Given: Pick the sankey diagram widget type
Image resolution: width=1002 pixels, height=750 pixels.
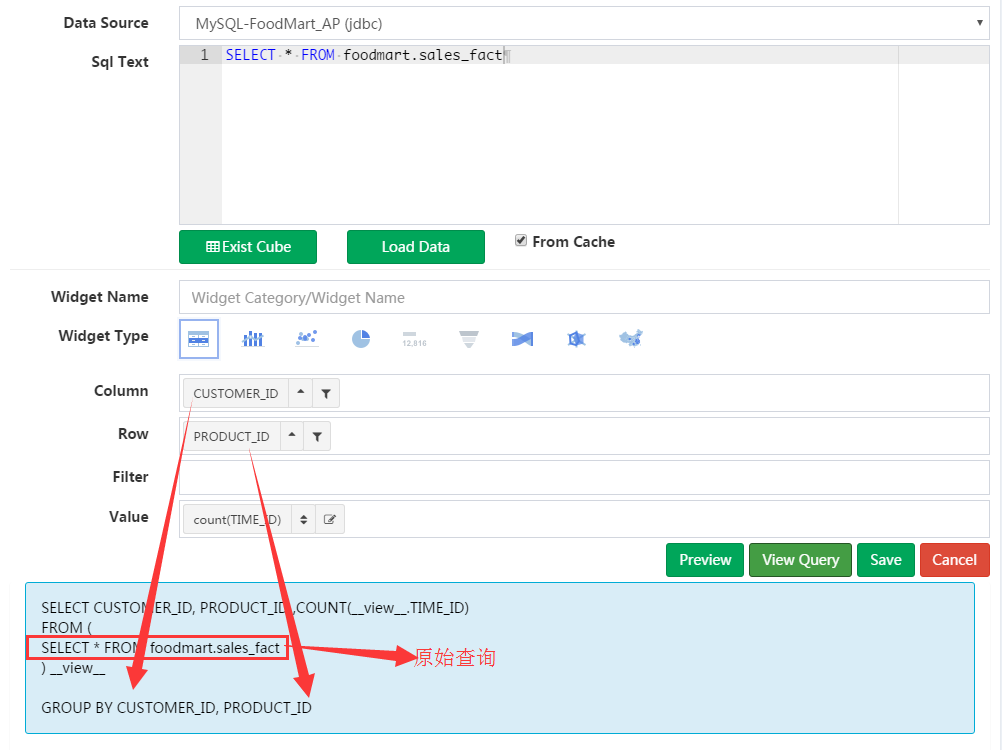Looking at the screenshot, I should (522, 339).
